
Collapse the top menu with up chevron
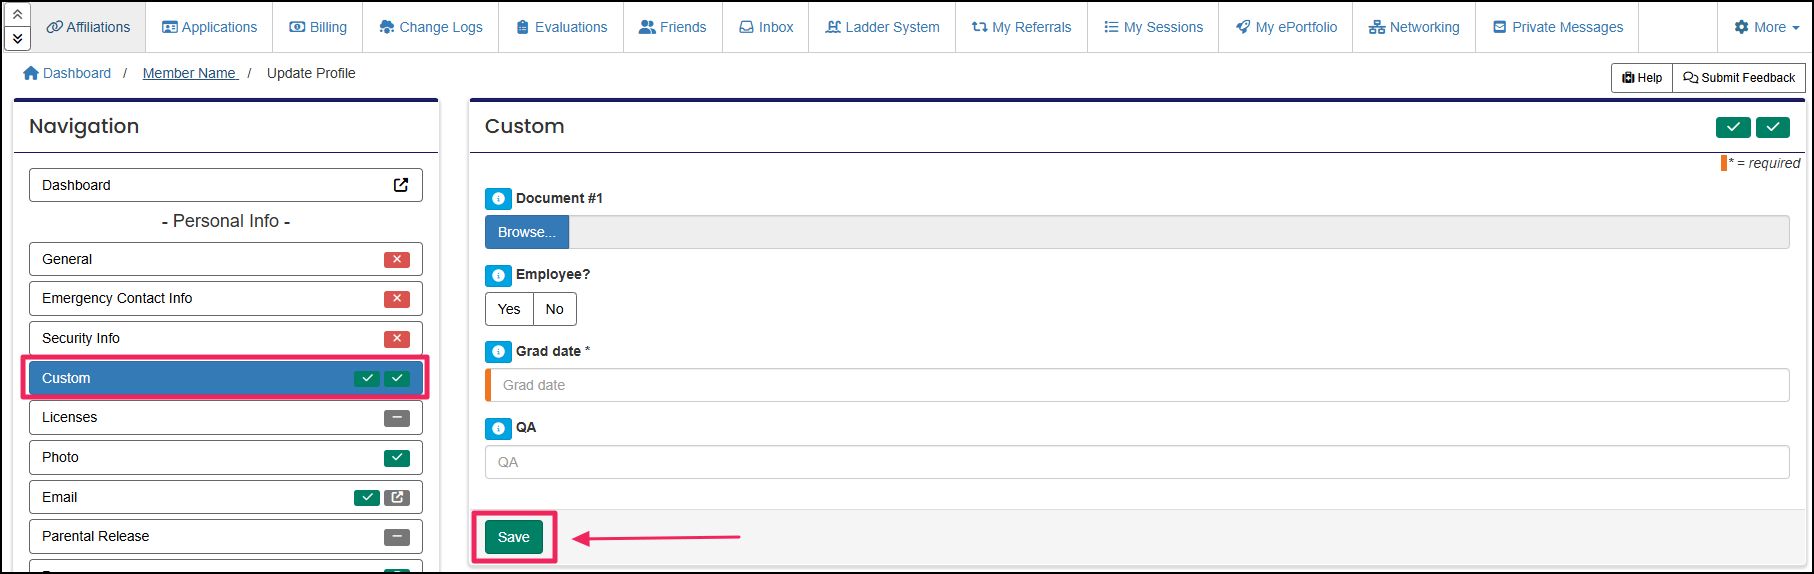point(17,14)
